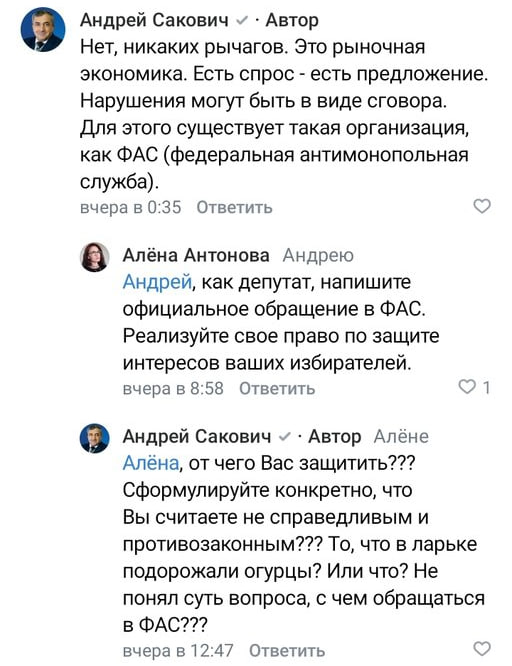Open timestamp 'вчера в 12:47'
This screenshot has width=512, height=666.
coord(178,650)
